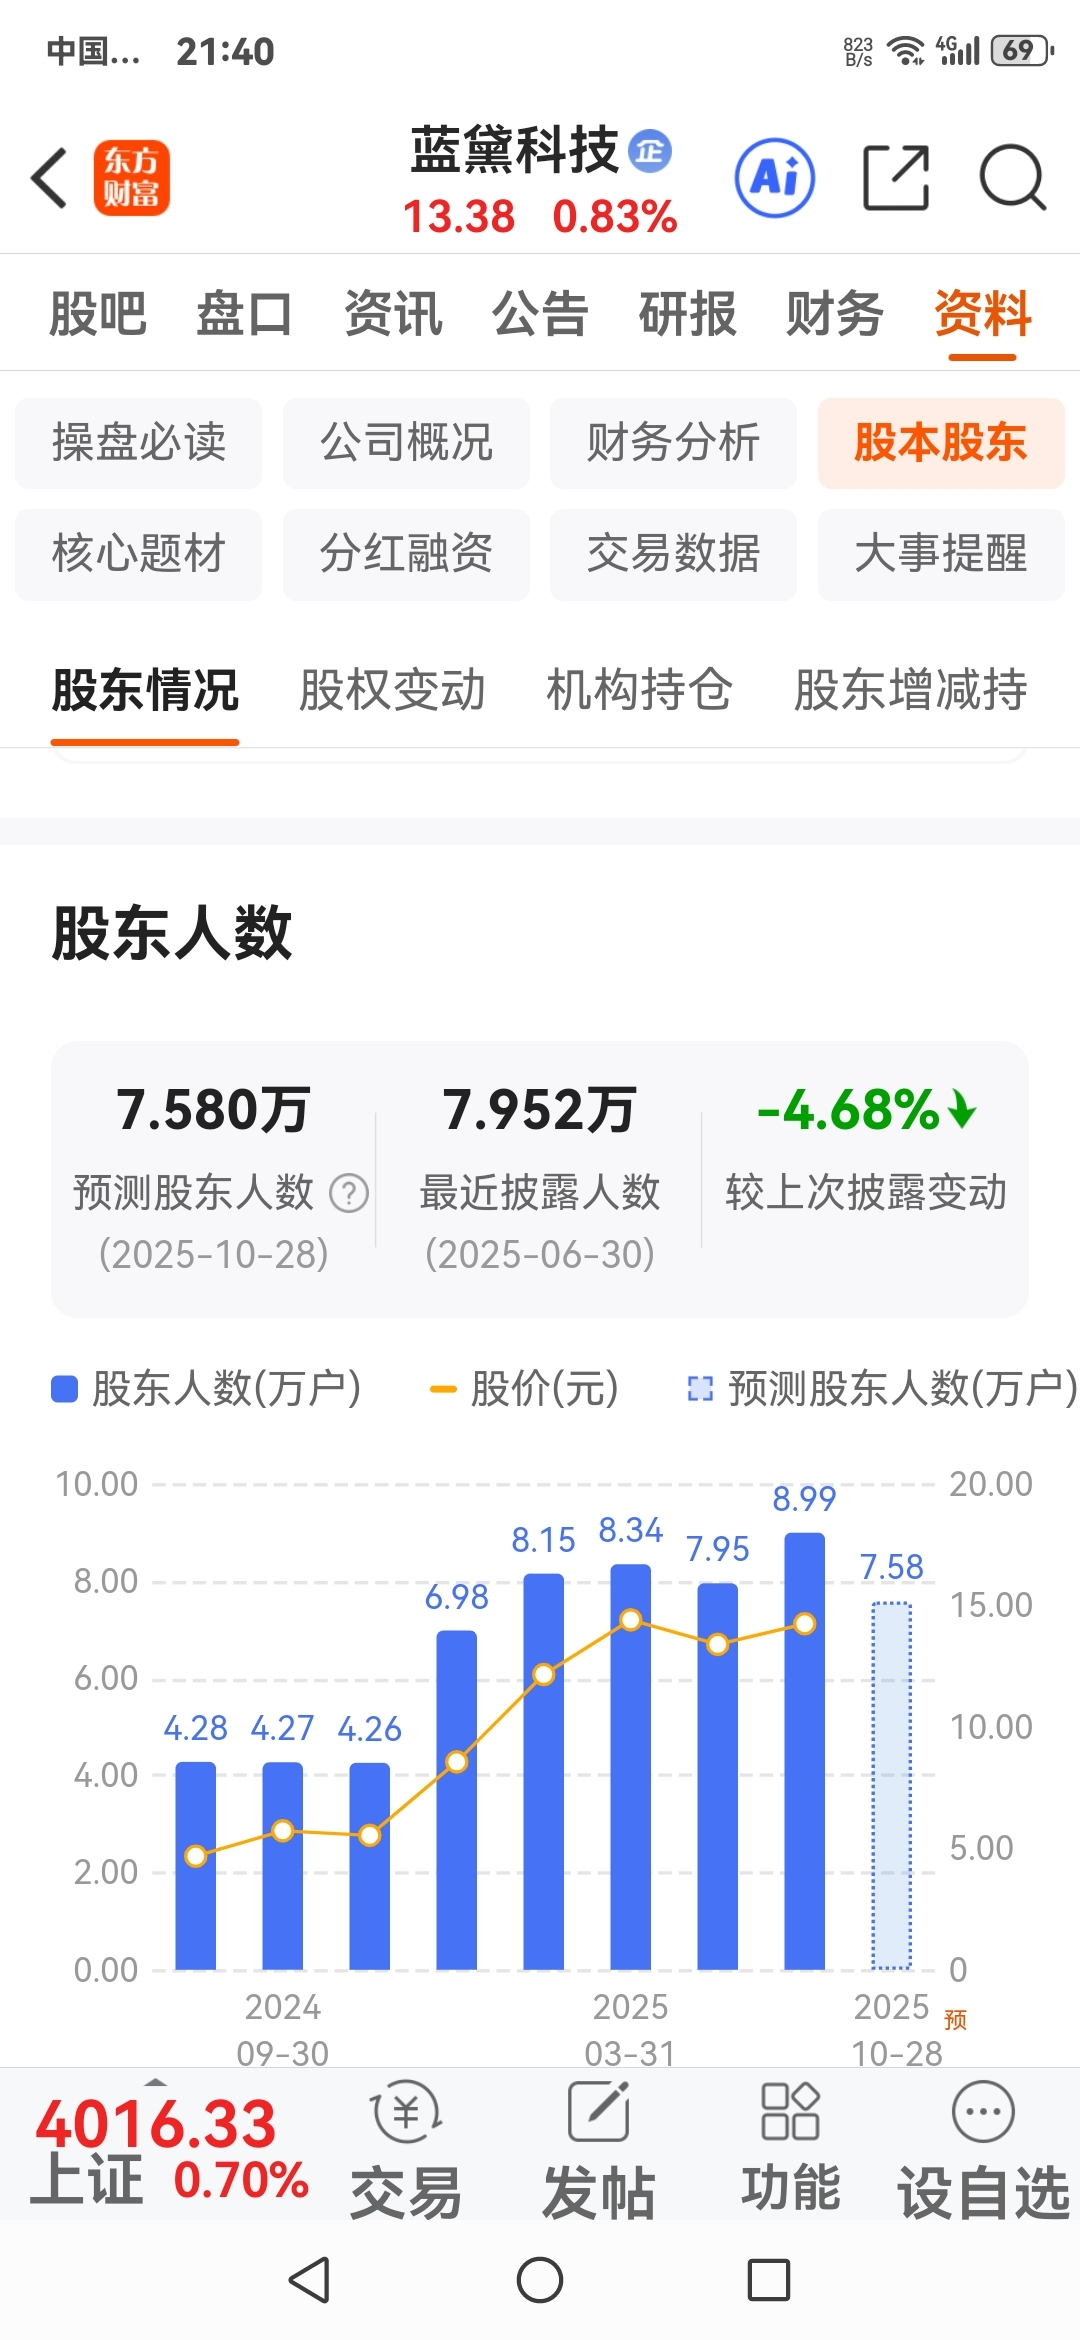1080x2340 pixels.
Task: Open the 功能 functions icon
Action: coord(790,2111)
